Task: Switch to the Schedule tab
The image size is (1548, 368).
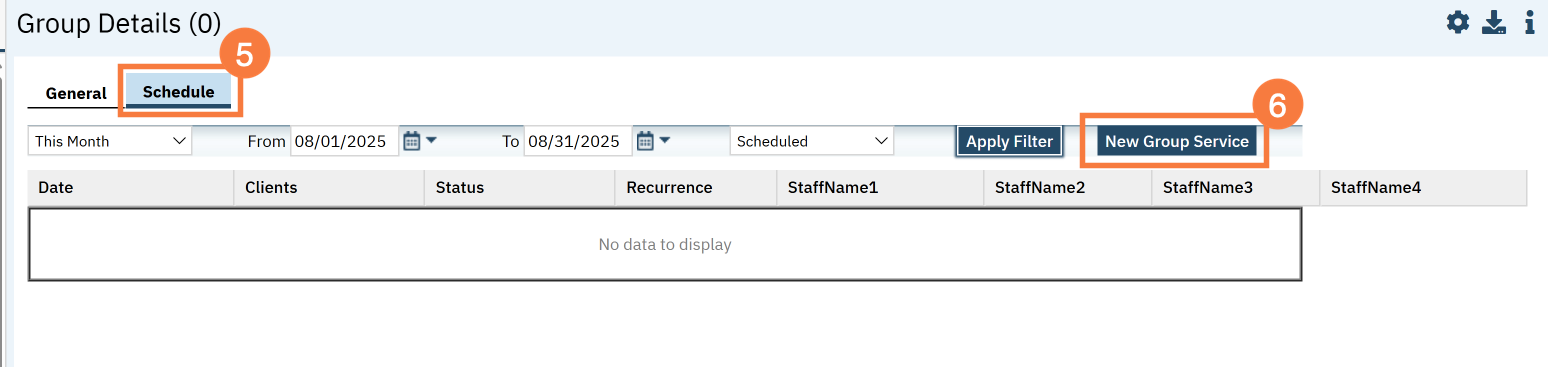Action: 178,92
